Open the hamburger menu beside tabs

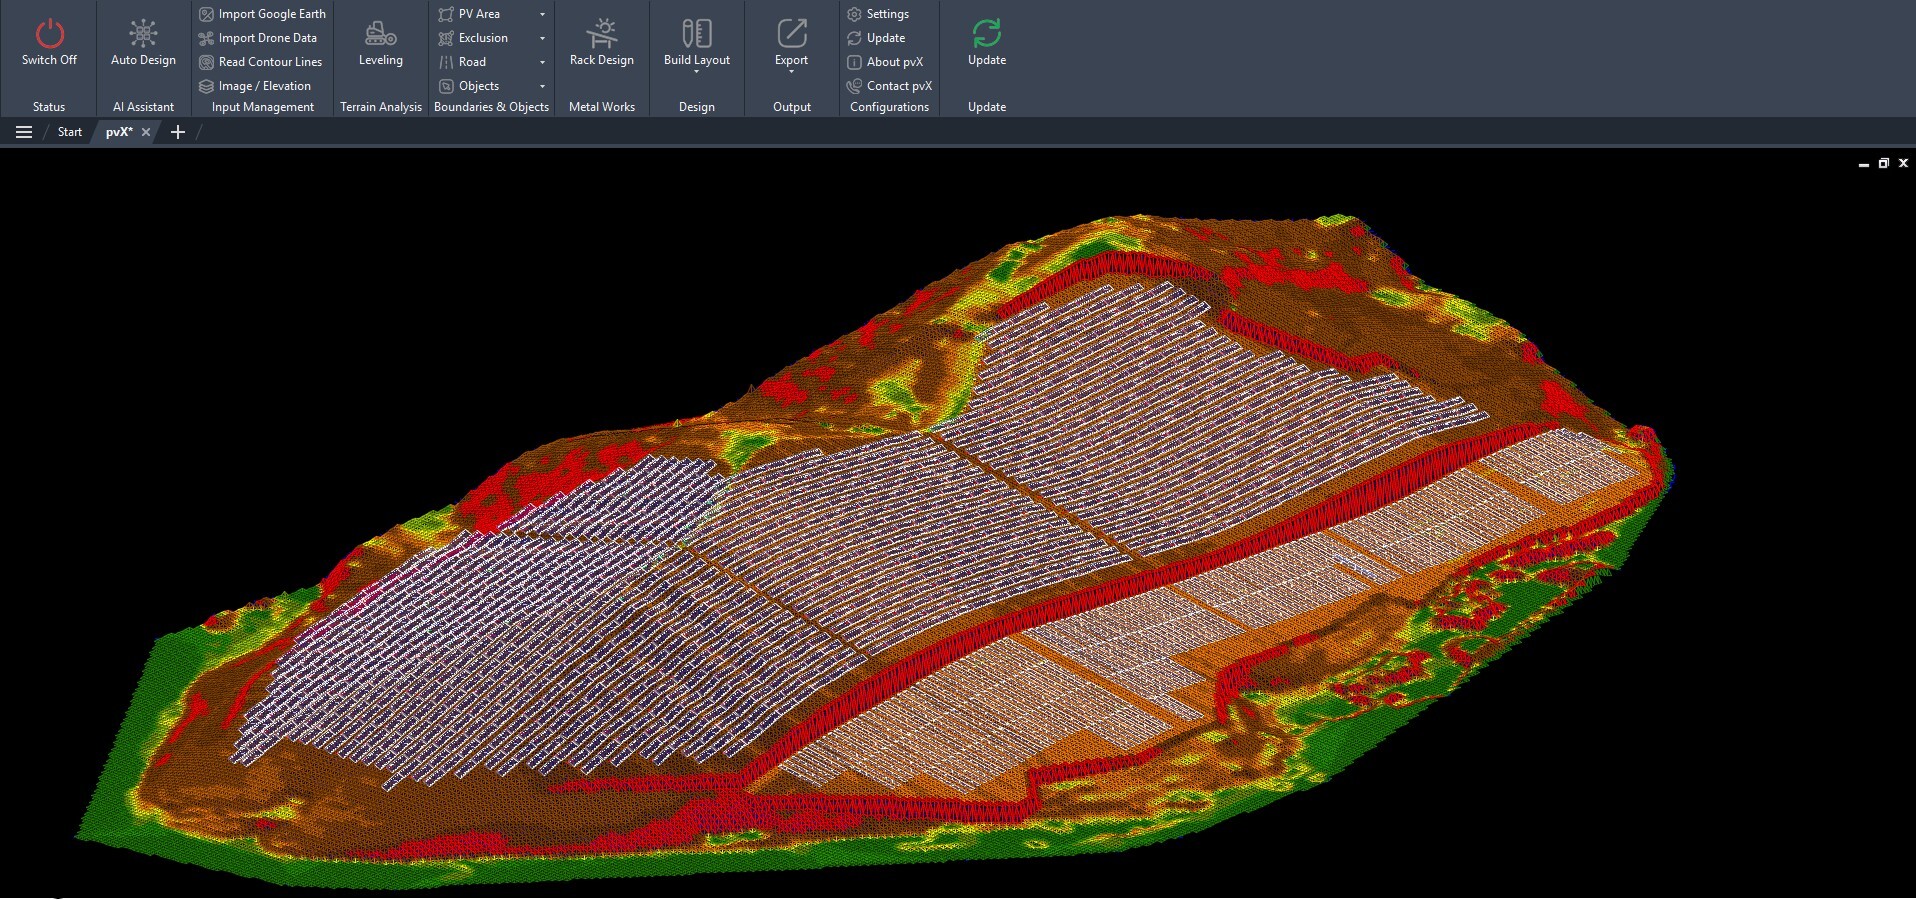tap(23, 131)
